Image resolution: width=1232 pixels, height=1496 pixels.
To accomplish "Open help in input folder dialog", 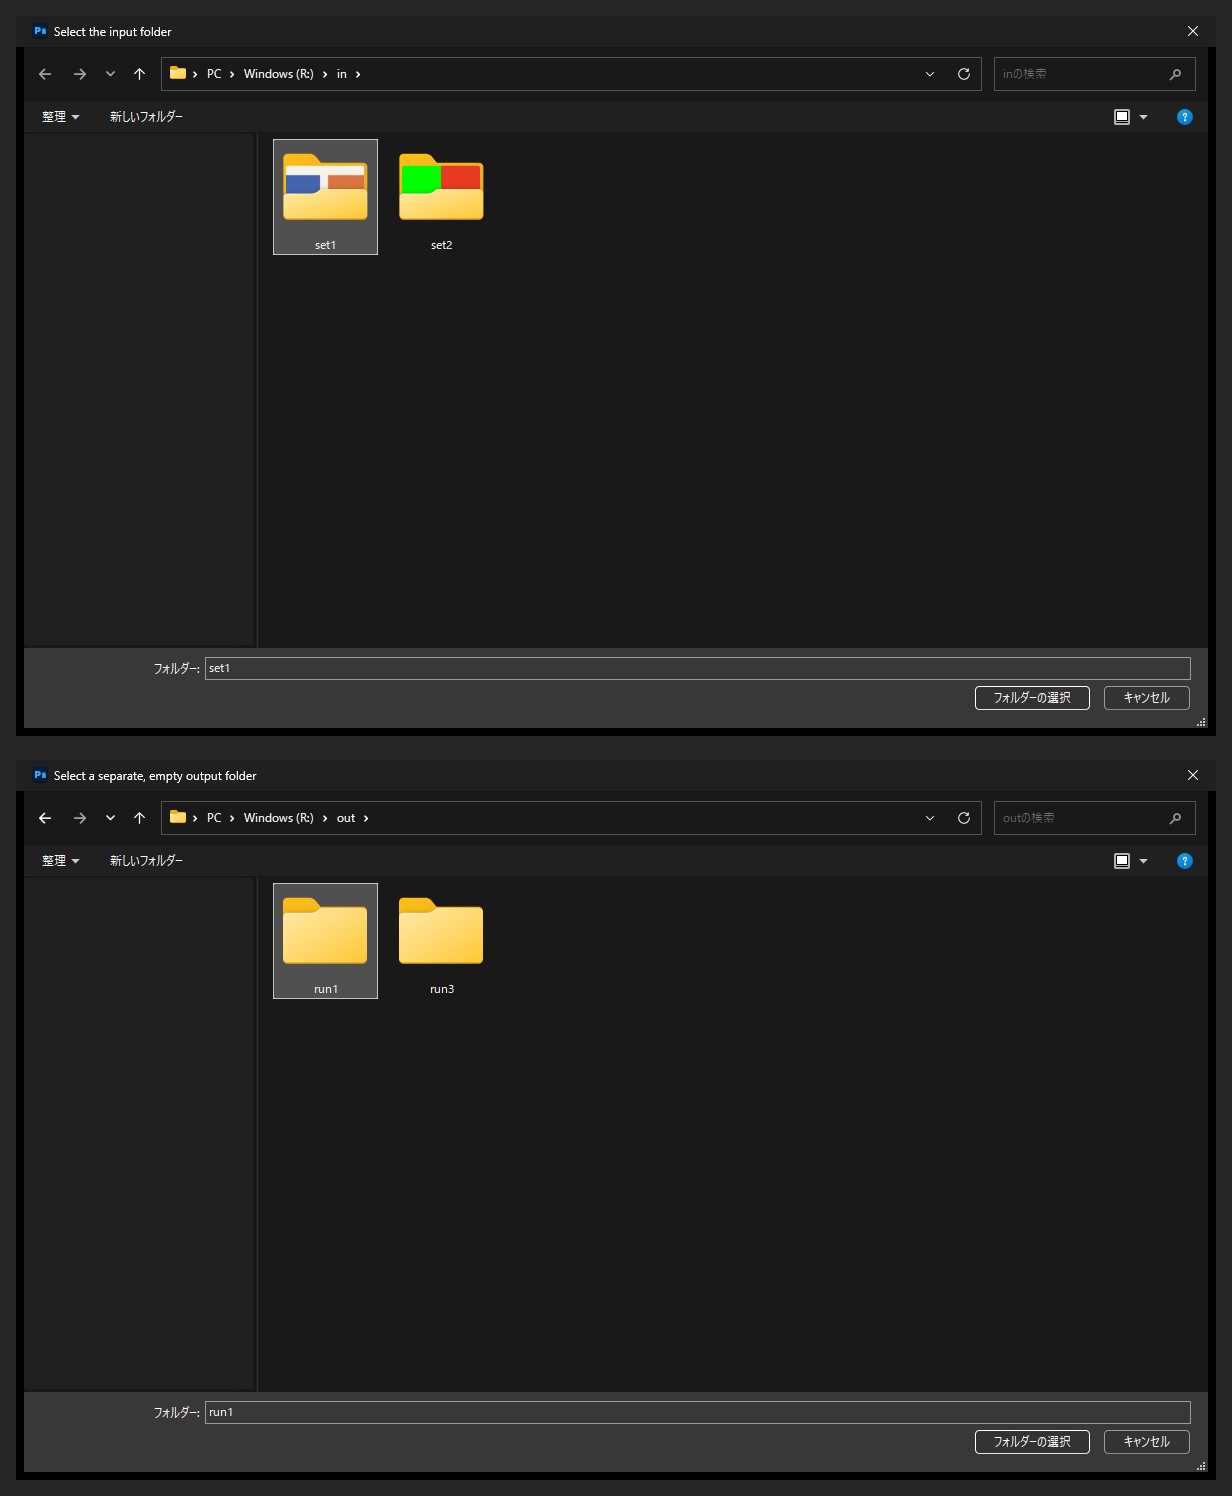I will [x=1185, y=117].
